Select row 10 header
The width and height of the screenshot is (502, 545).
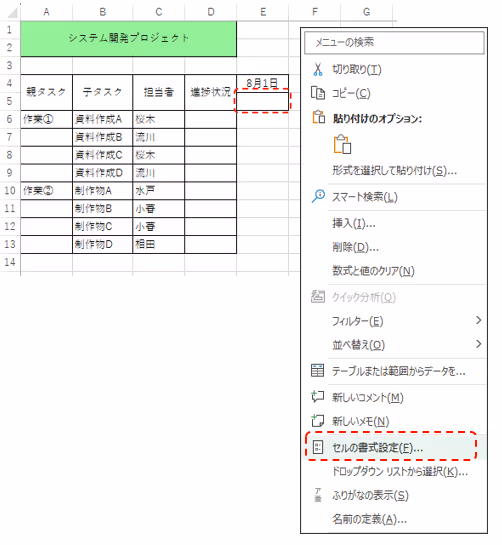[x=10, y=190]
